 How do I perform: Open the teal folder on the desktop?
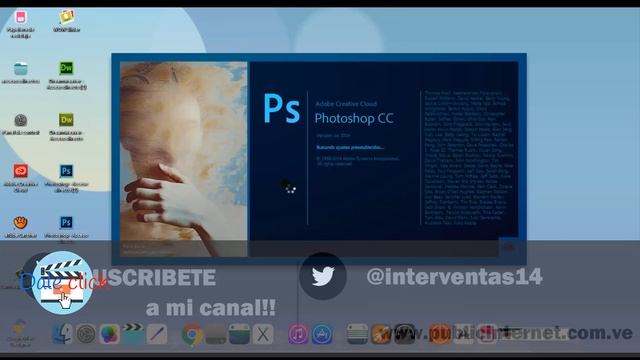[x=20, y=69]
